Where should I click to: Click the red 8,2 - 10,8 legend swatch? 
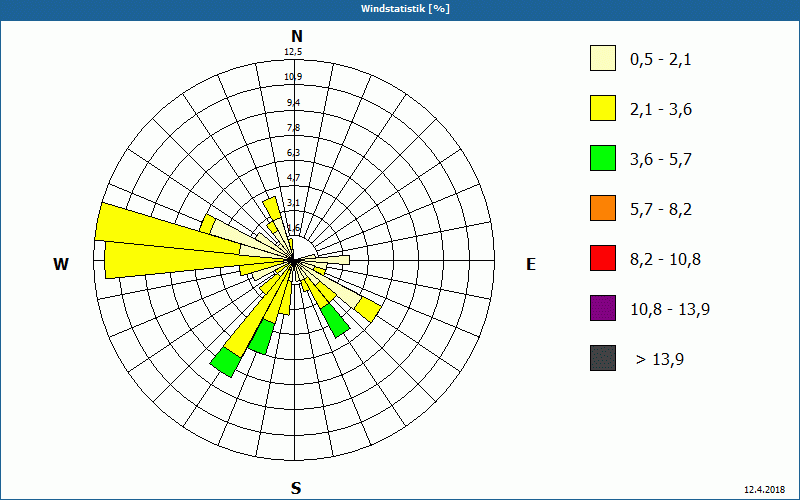(603, 258)
